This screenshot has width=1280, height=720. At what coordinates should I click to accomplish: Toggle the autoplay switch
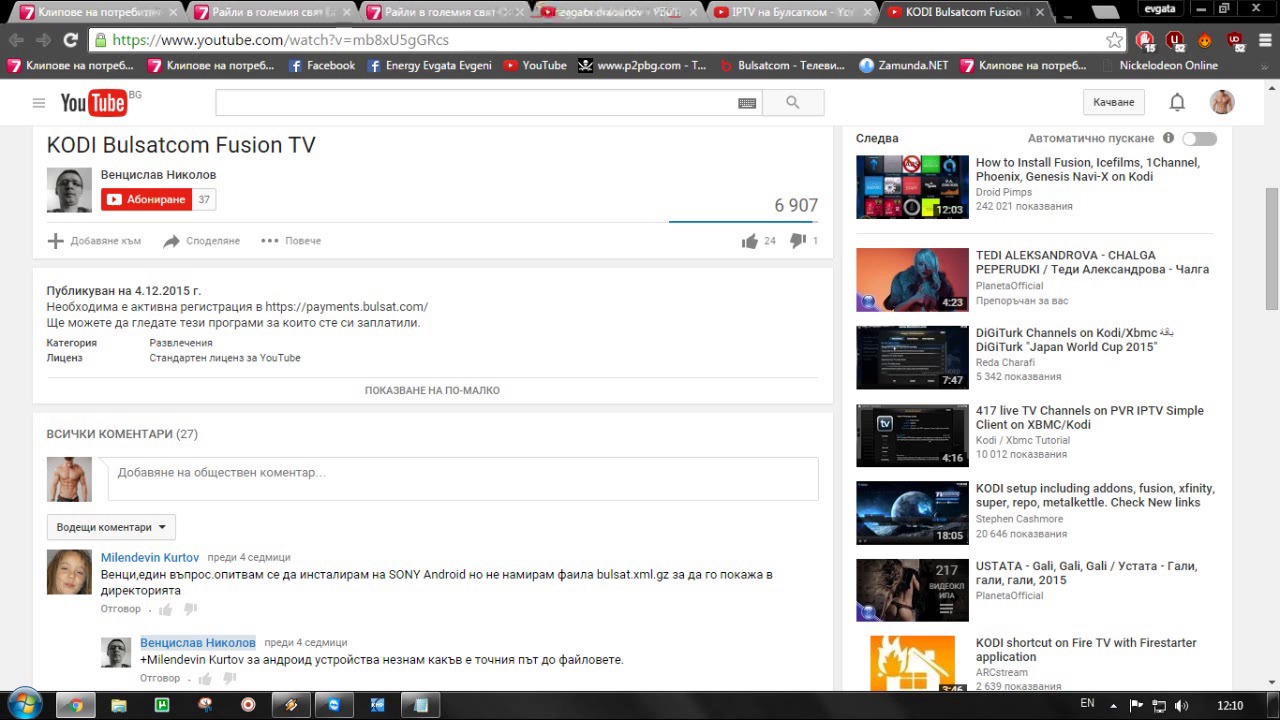1199,139
